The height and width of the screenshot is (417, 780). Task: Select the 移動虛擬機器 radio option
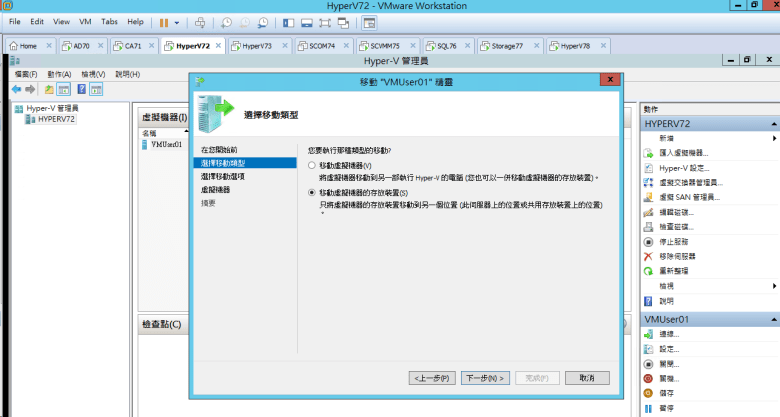(x=312, y=165)
